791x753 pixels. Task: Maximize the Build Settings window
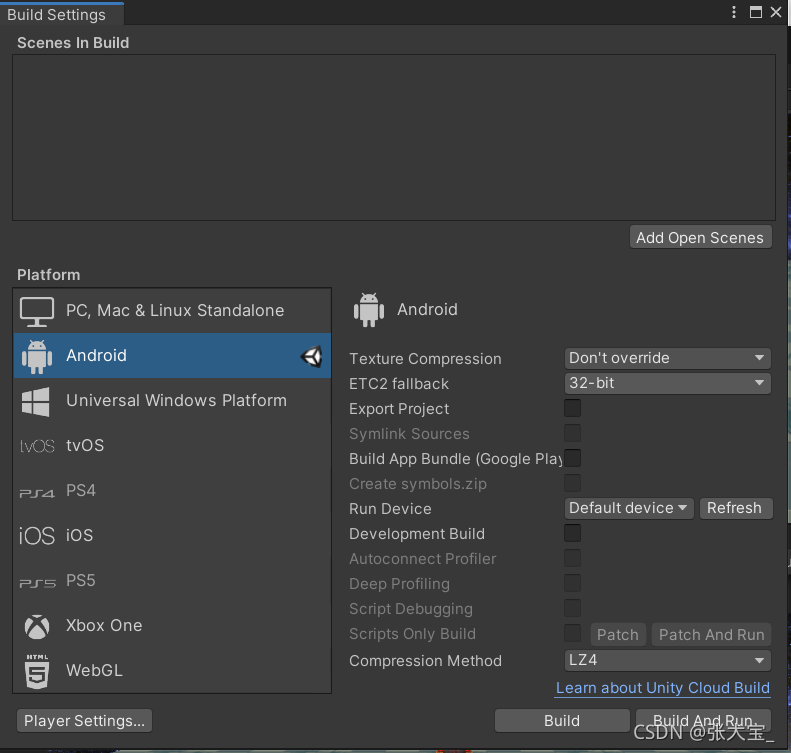pos(756,12)
